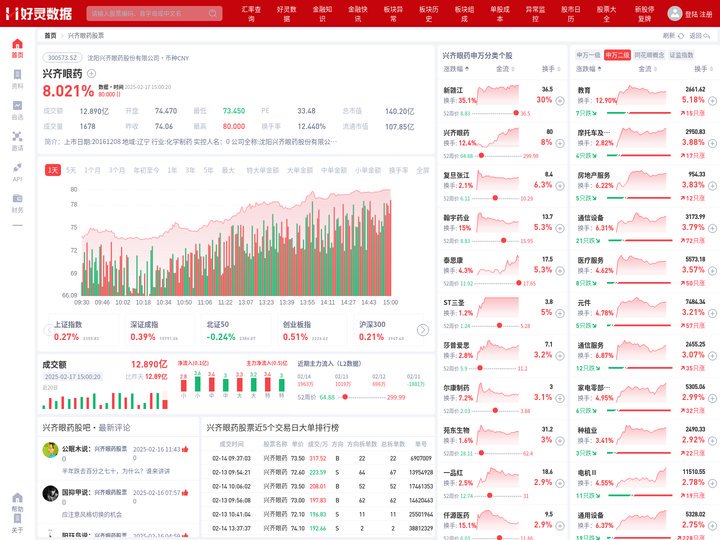This screenshot has width=720, height=540.
Task: Click the 好灵数据 logo
Action: pos(39,13)
